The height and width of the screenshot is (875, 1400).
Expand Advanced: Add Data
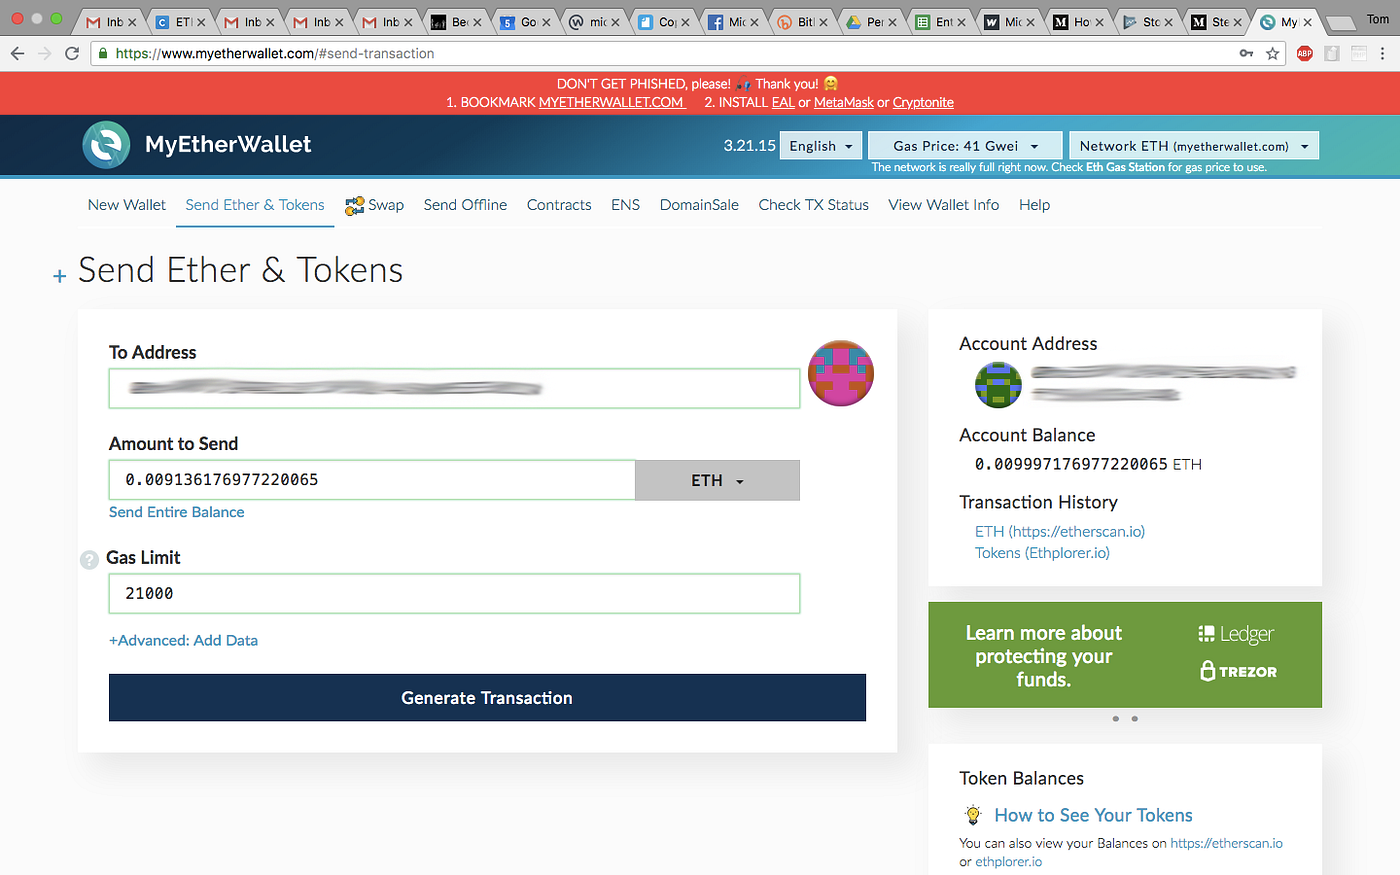[183, 640]
